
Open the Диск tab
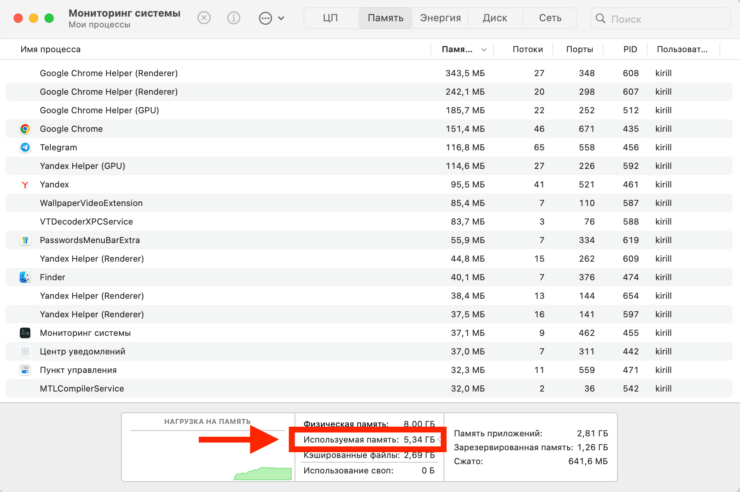coord(495,18)
